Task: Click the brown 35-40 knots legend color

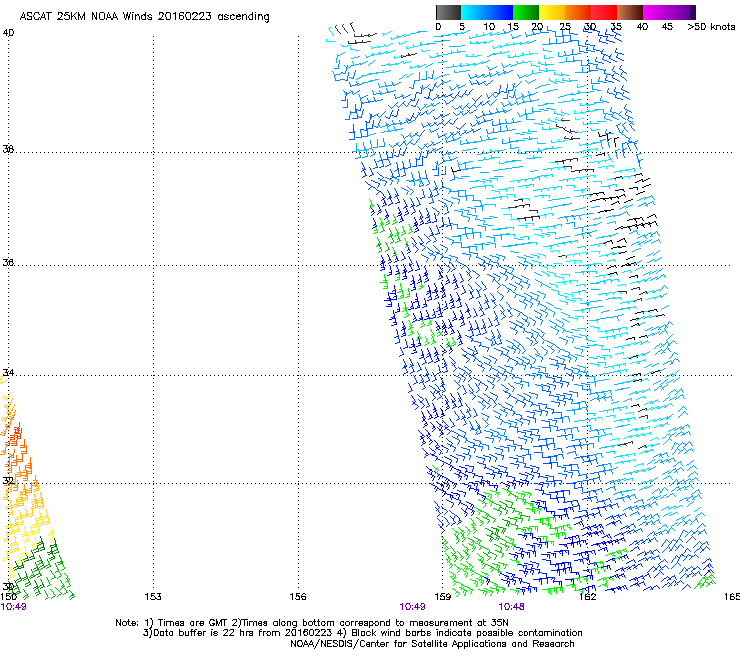Action: [x=630, y=12]
